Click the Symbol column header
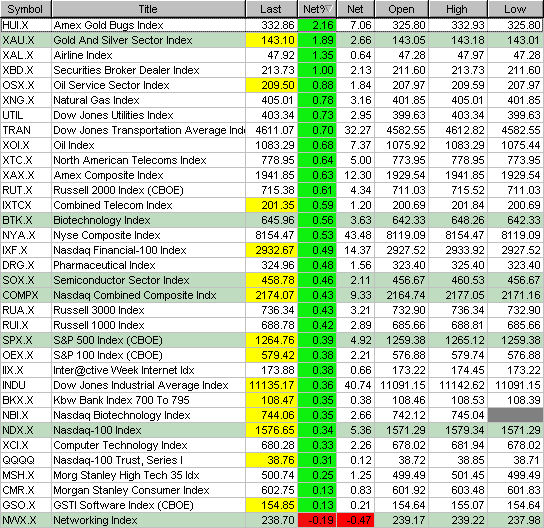The height and width of the screenshot is (528, 544). pos(26,9)
